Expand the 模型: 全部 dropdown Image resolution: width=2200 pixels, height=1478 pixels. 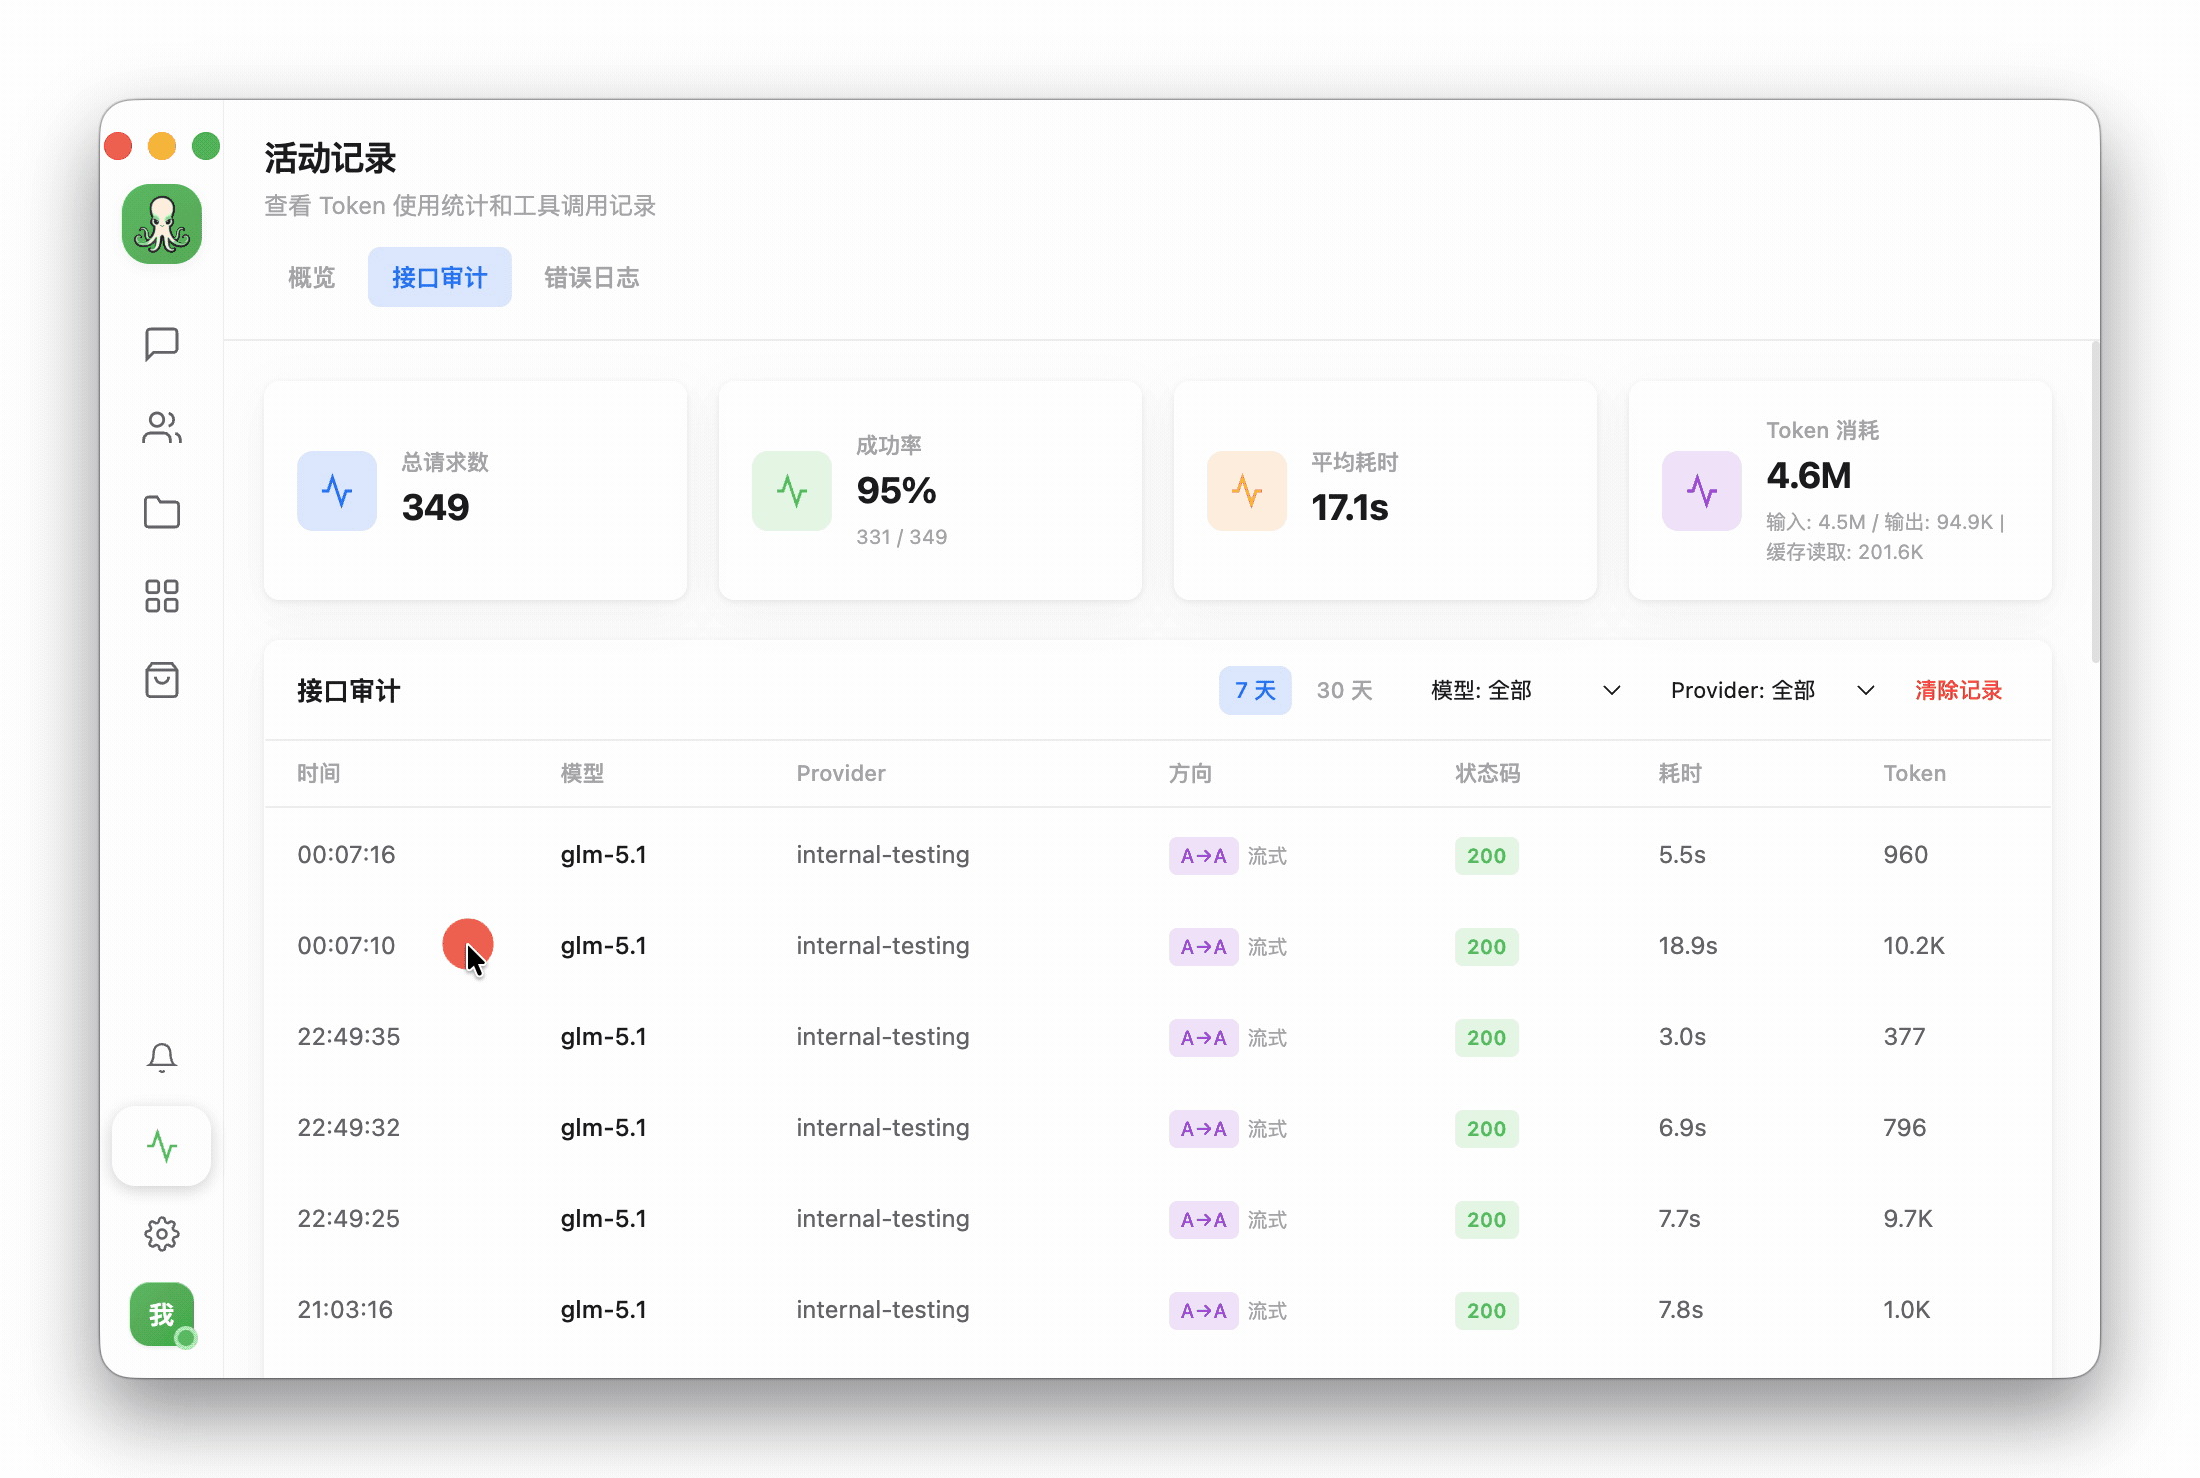(x=1524, y=691)
